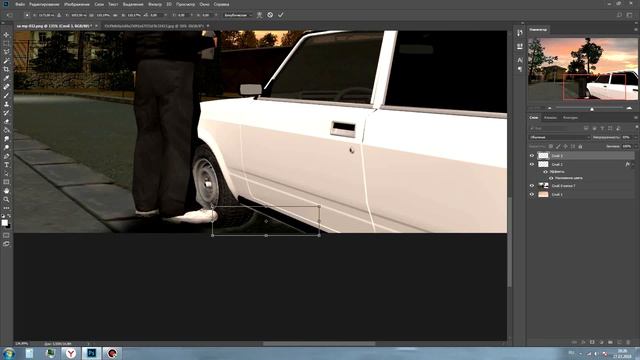This screenshot has height=360, width=640.
Task: Select the Healing Brush tool
Action: point(6,87)
